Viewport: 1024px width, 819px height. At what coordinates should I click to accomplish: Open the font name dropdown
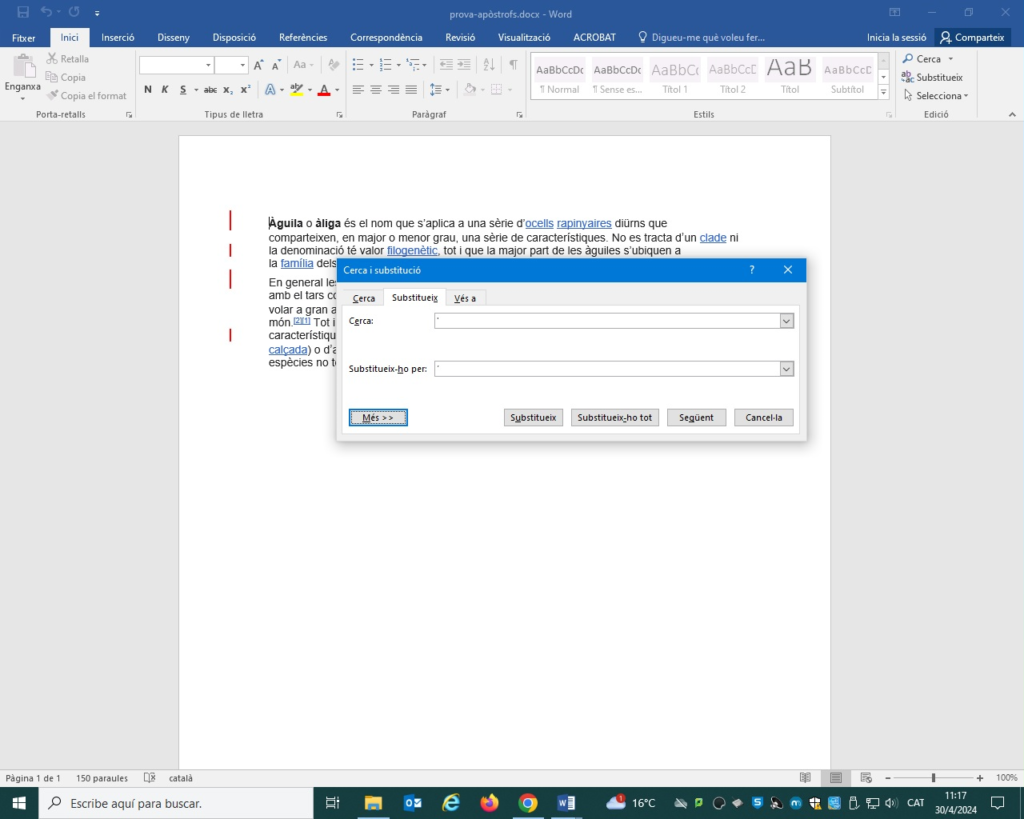coord(208,65)
